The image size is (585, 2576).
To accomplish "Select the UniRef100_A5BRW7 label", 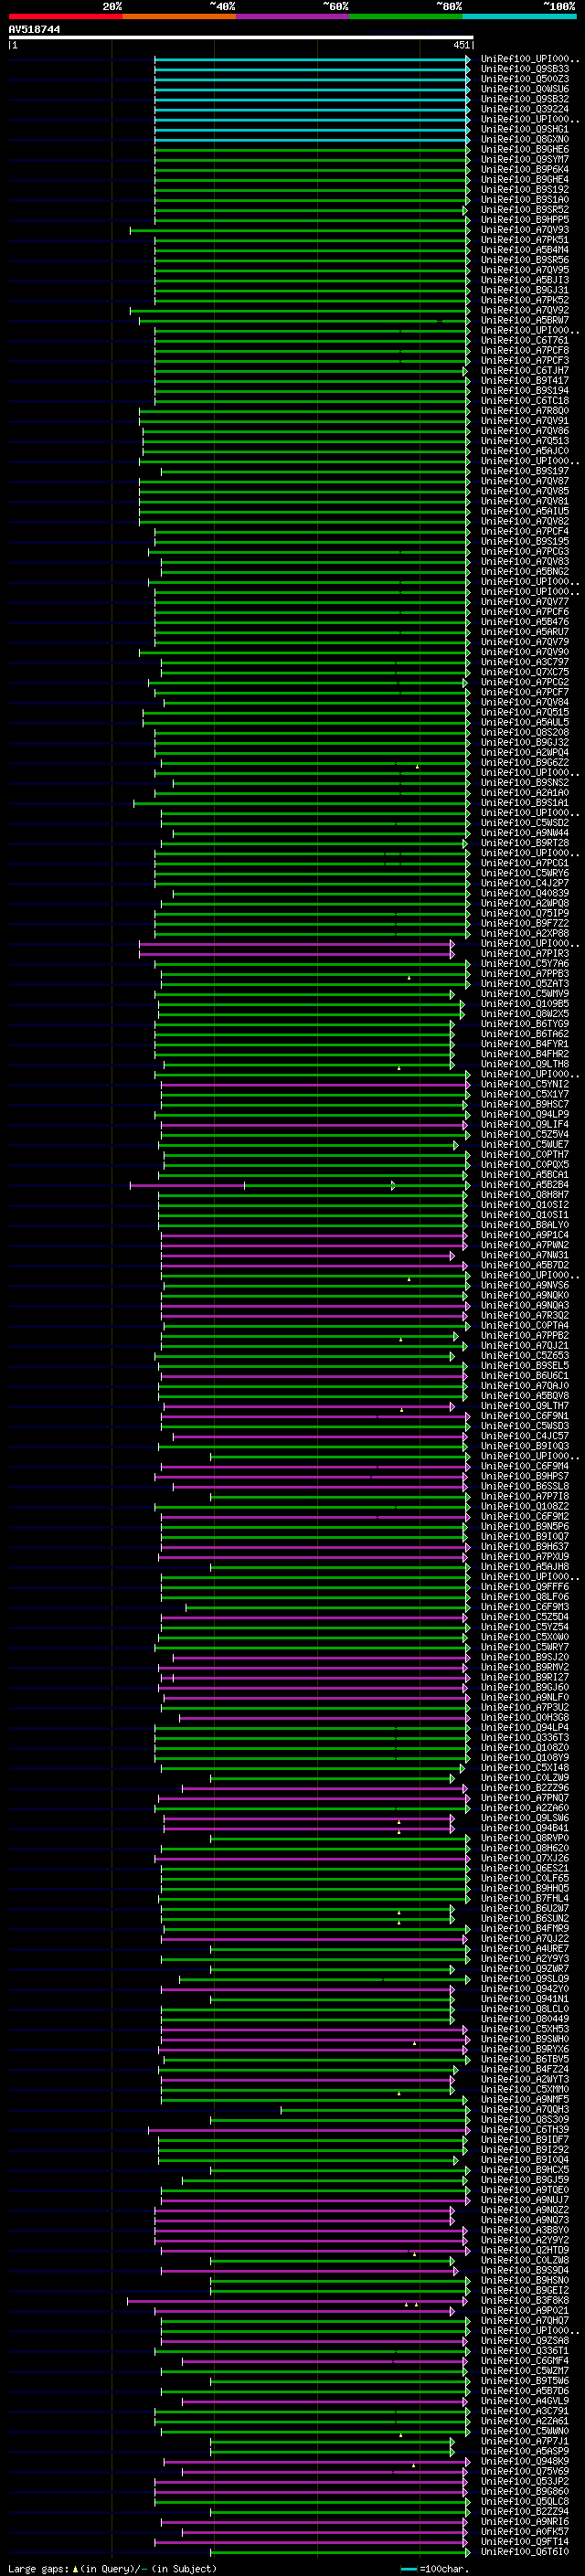I will (x=524, y=320).
